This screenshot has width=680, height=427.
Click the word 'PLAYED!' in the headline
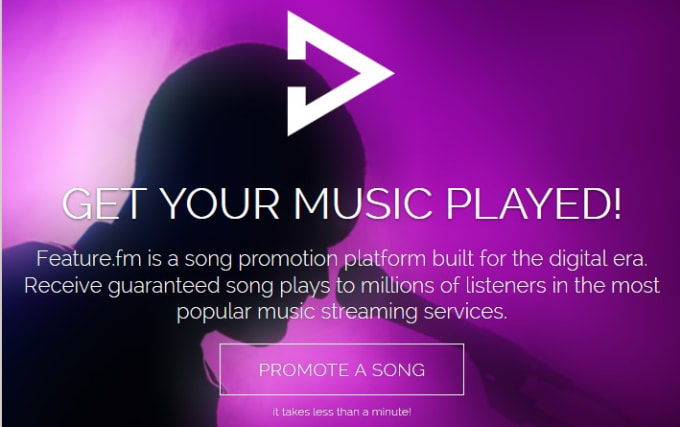pos(534,203)
